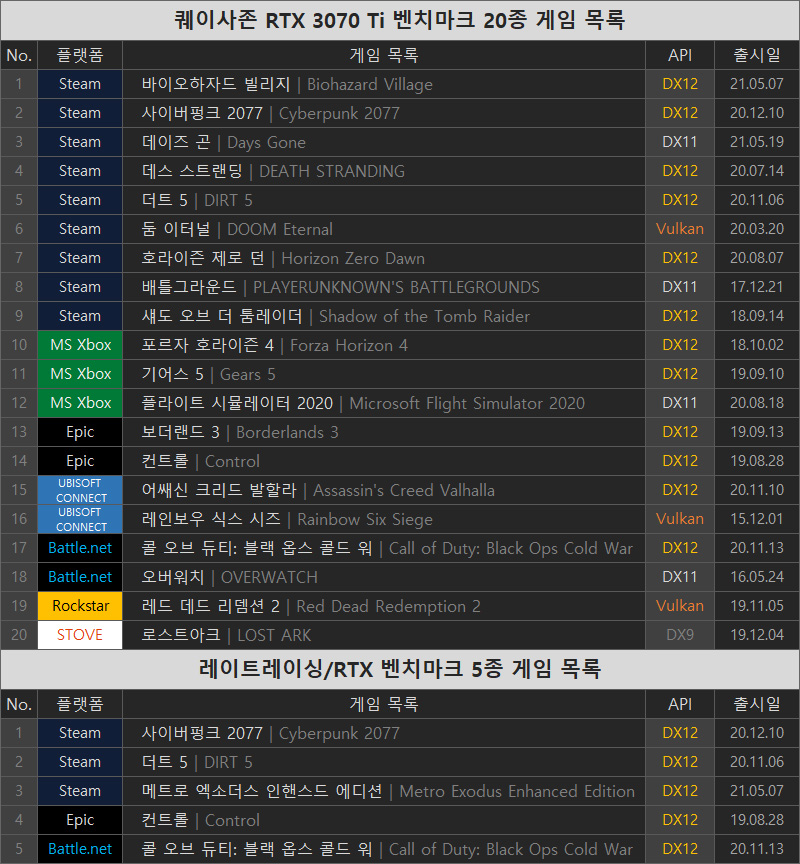The image size is (800, 864).
Task: Select release date 19.09.13
Action: coord(757,432)
